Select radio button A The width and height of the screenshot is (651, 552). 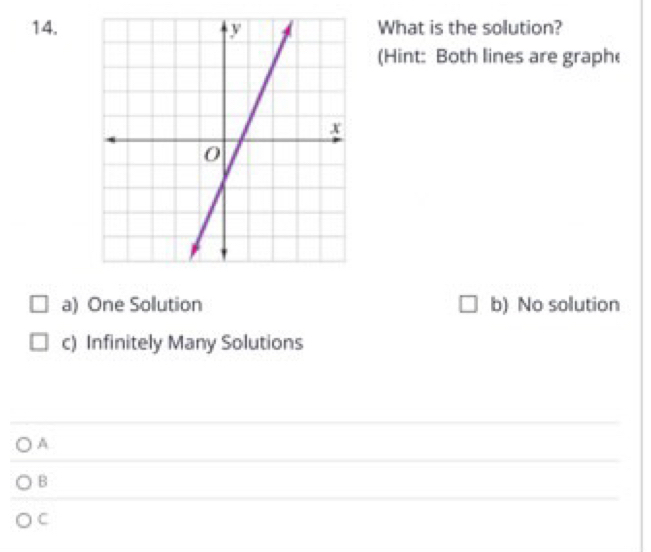pyautogui.click(x=22, y=442)
